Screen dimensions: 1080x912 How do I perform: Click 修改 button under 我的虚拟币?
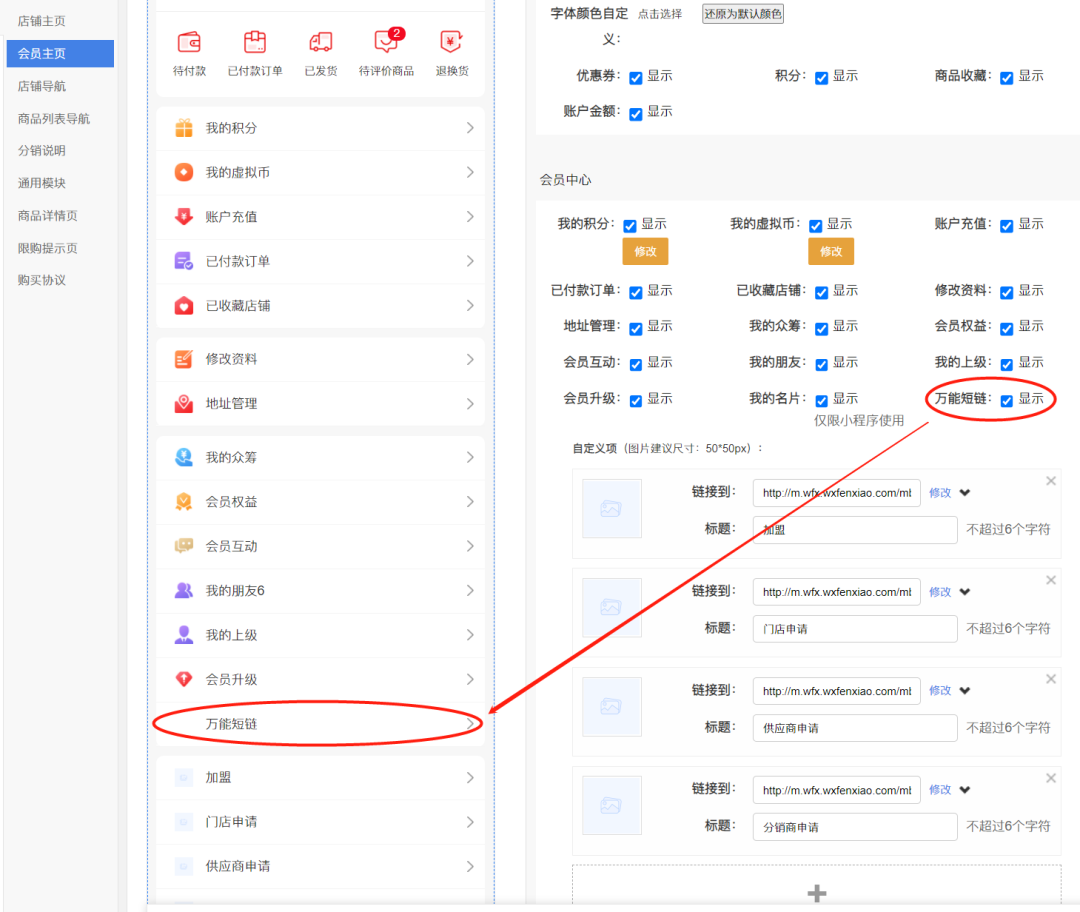831,251
